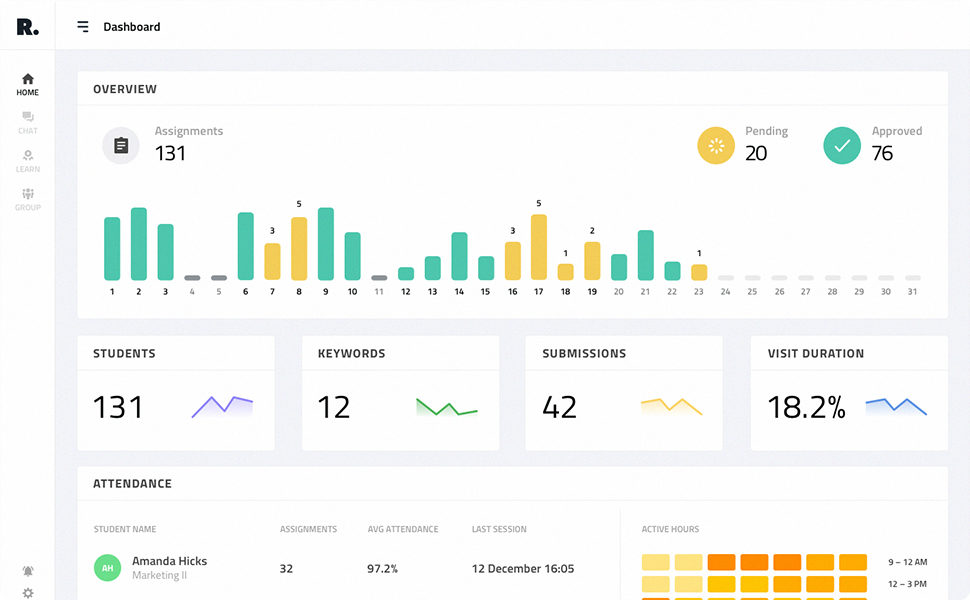Click the Students card showing 131

click(176, 393)
